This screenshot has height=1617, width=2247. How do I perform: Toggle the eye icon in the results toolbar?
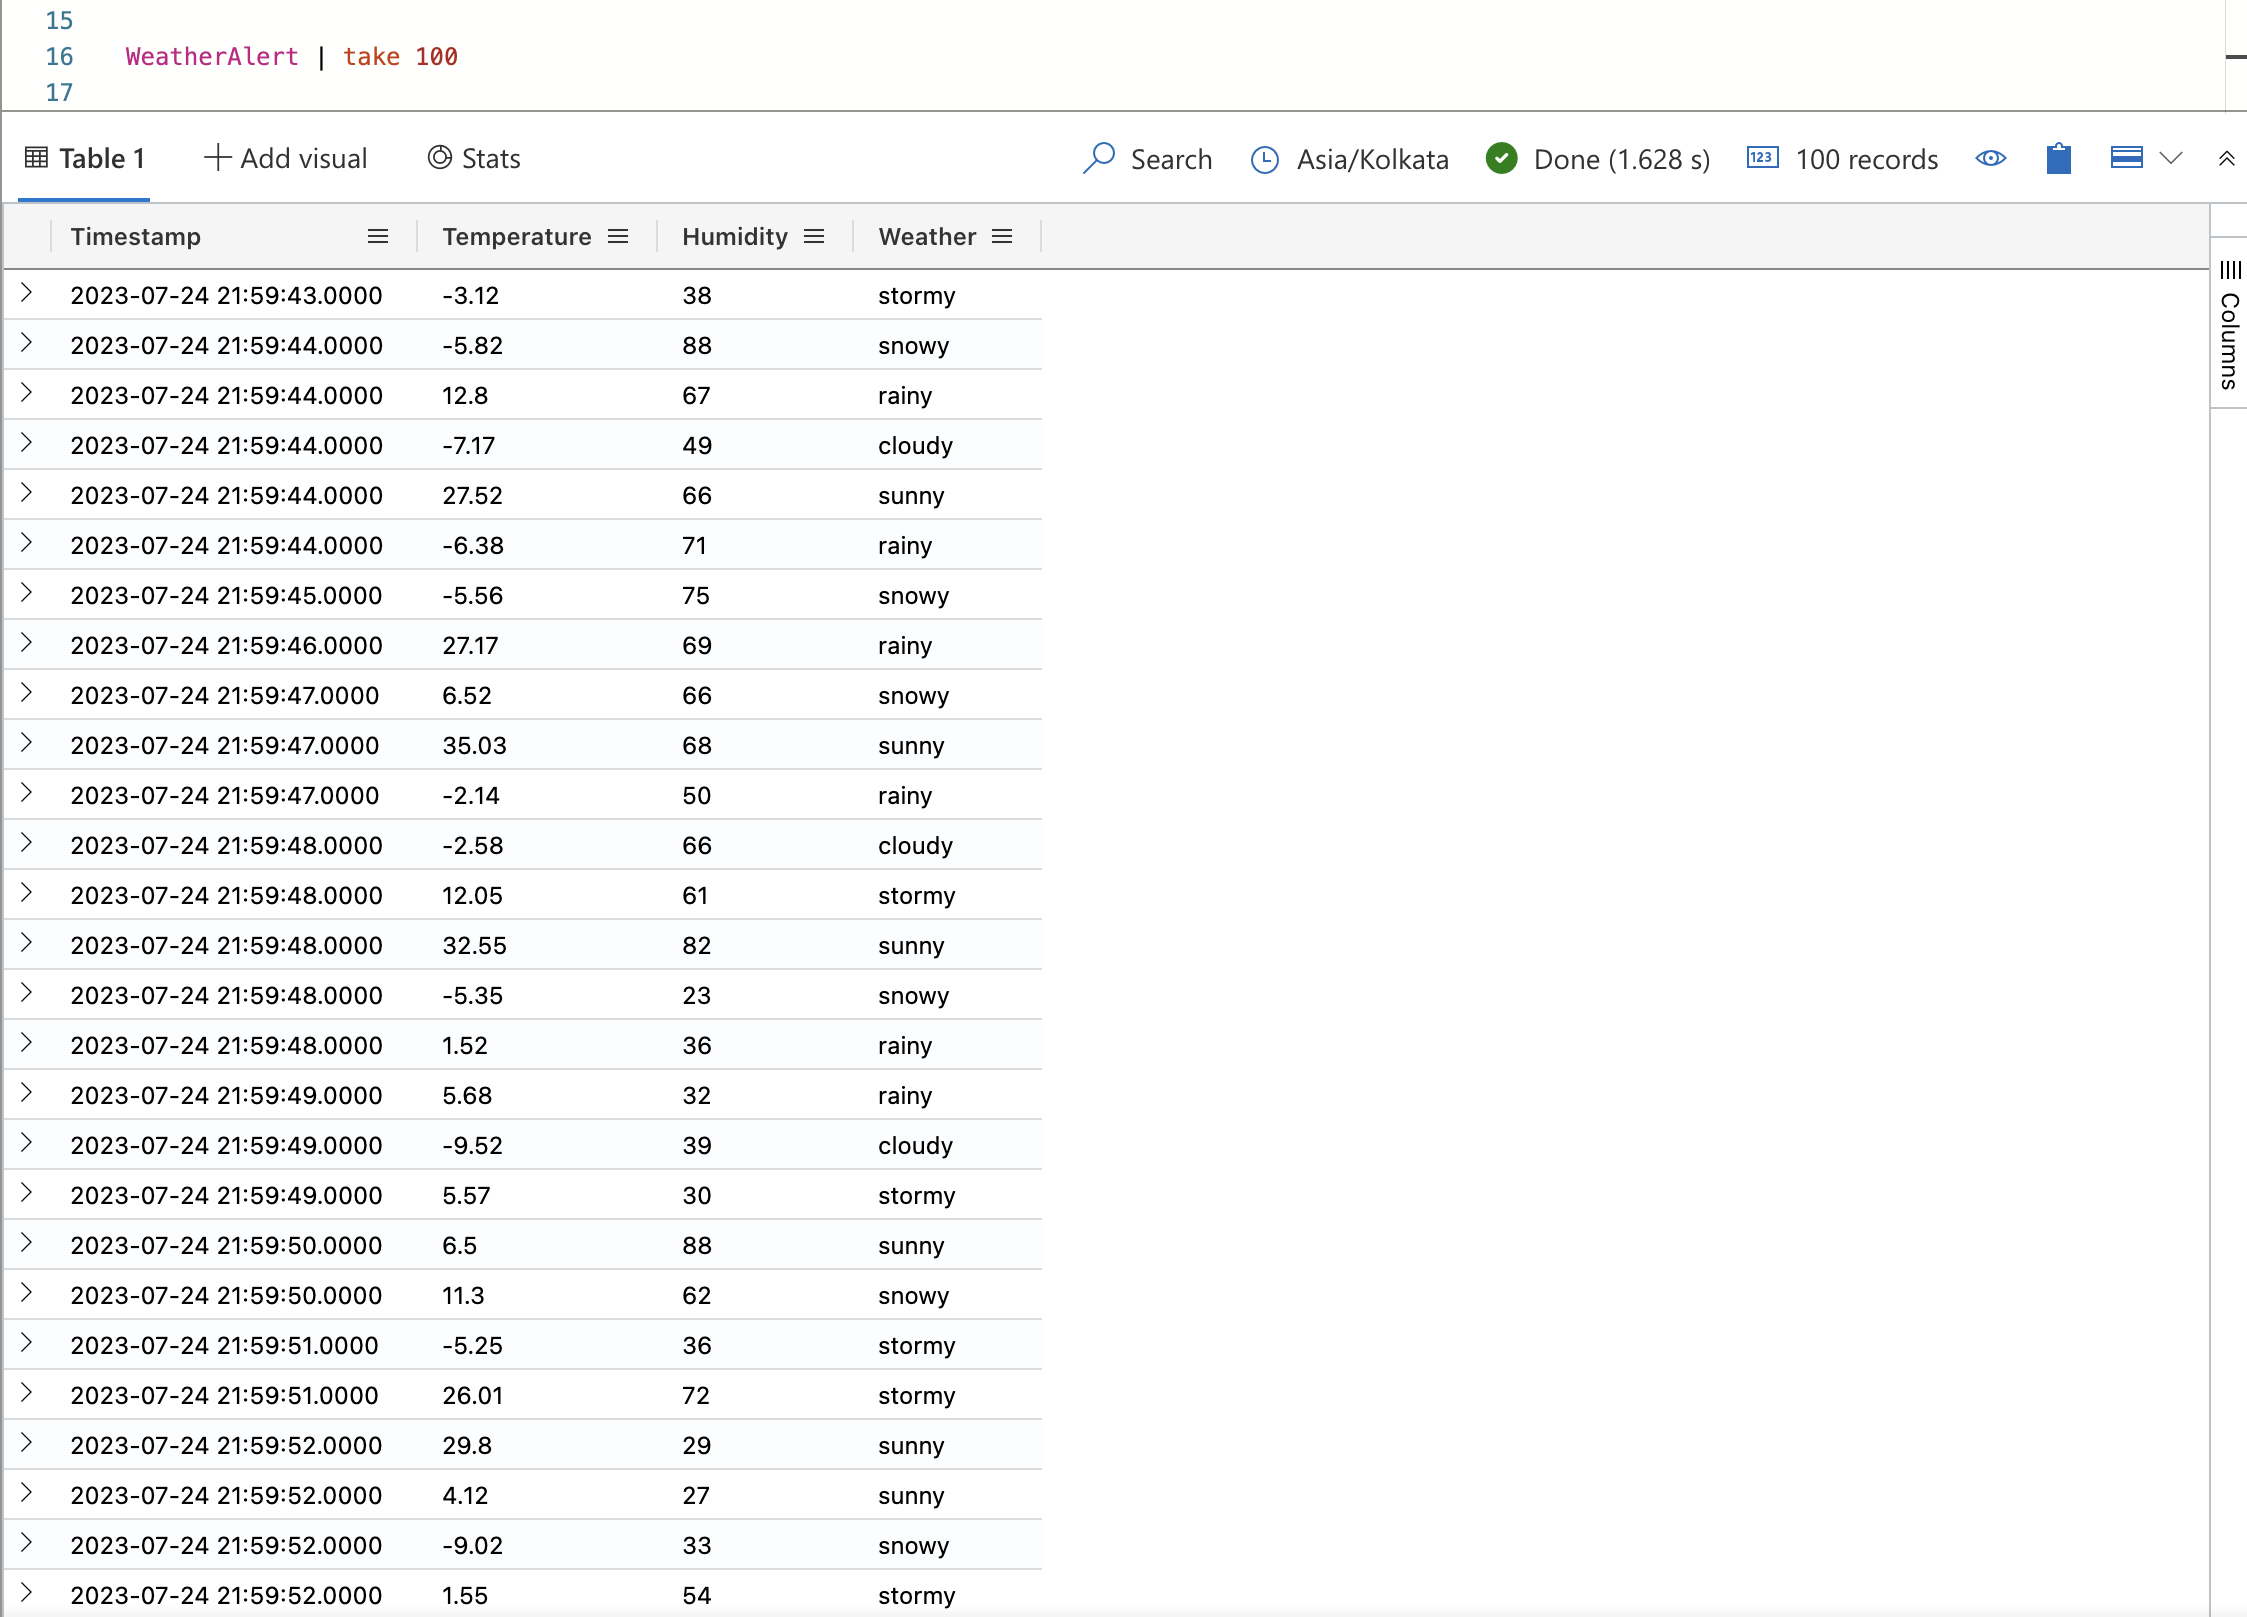[x=1990, y=158]
